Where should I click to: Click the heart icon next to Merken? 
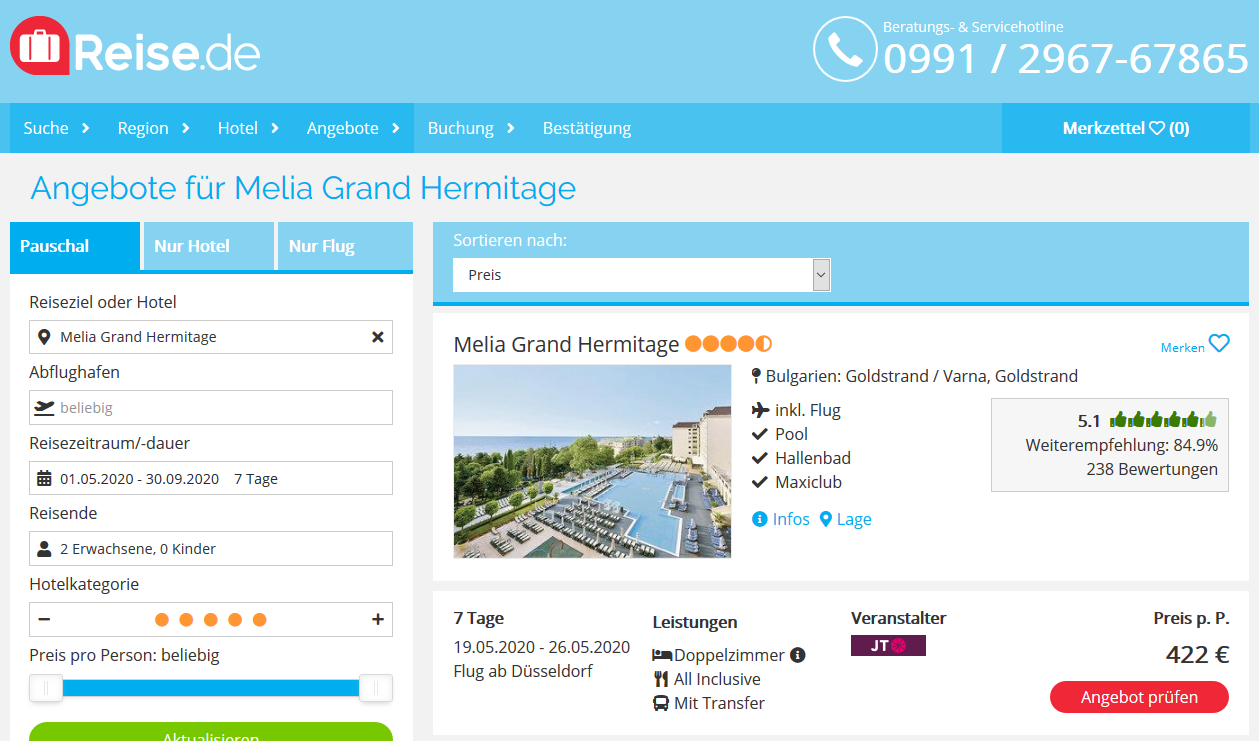(x=1219, y=344)
